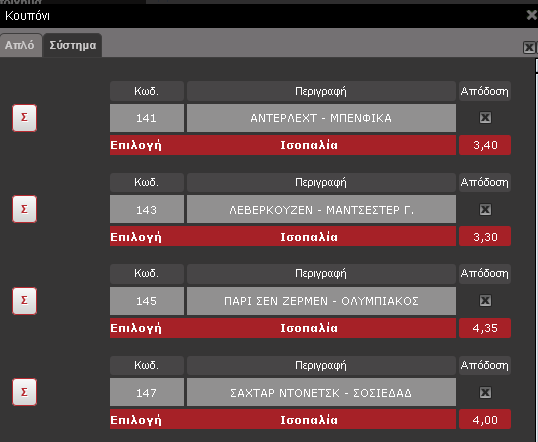Click the Σ button for match 143
Screen dimensions: 538x442
click(x=24, y=209)
